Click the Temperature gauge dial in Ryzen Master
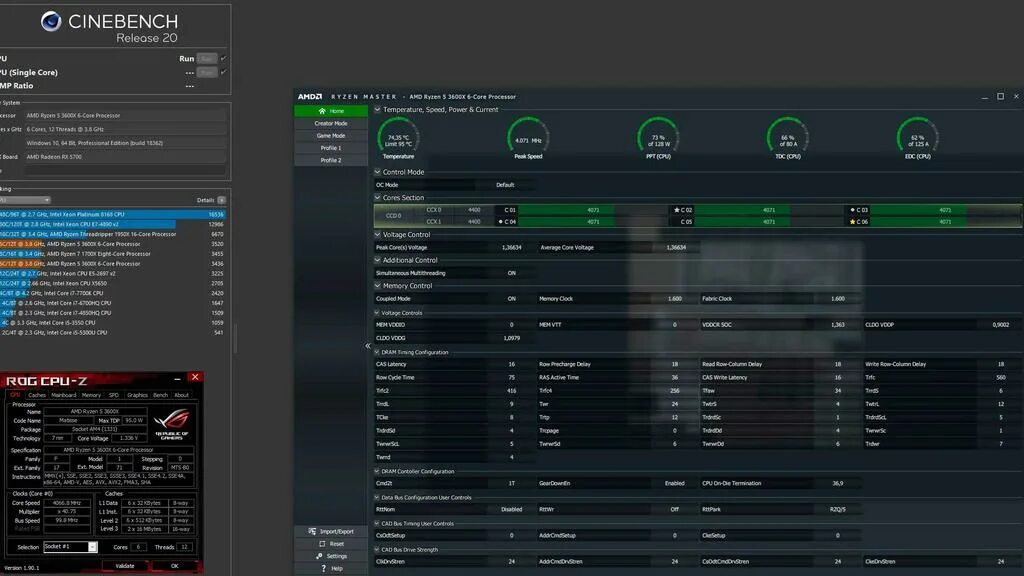 tap(398, 137)
